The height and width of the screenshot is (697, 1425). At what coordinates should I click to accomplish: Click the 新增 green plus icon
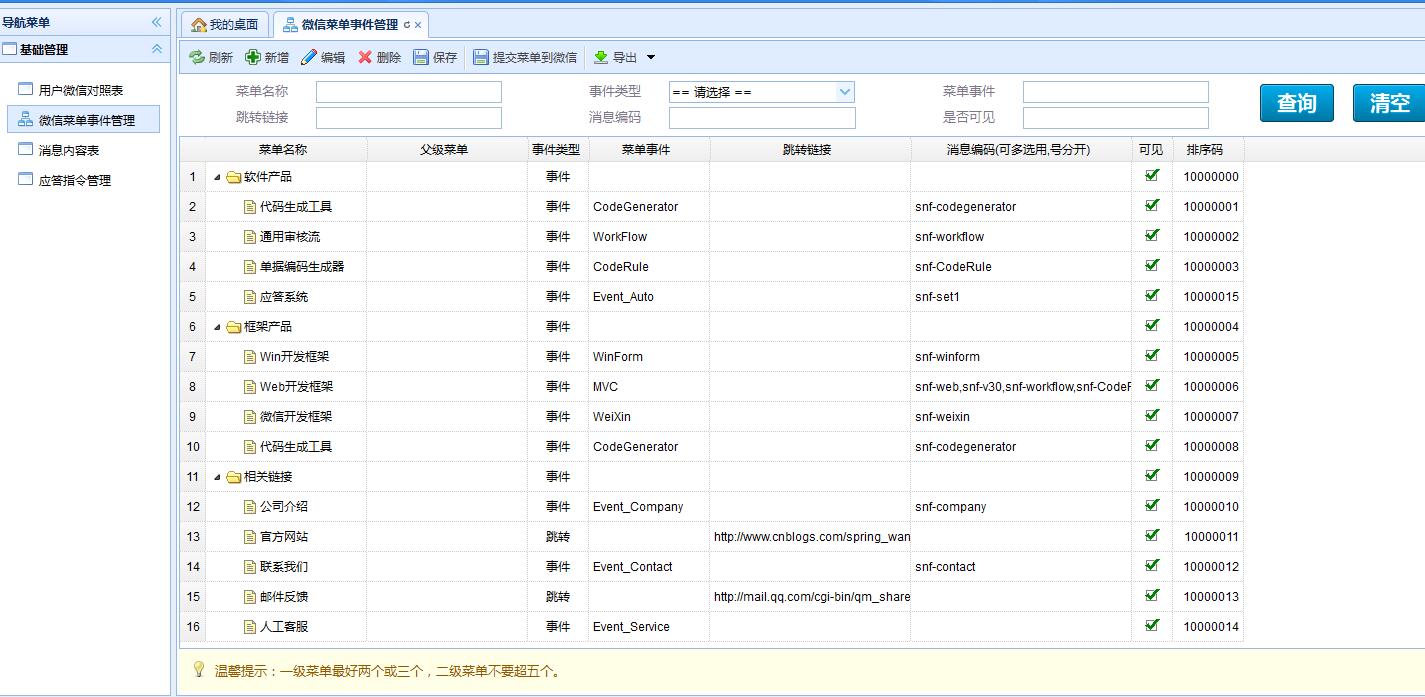pyautogui.click(x=253, y=58)
